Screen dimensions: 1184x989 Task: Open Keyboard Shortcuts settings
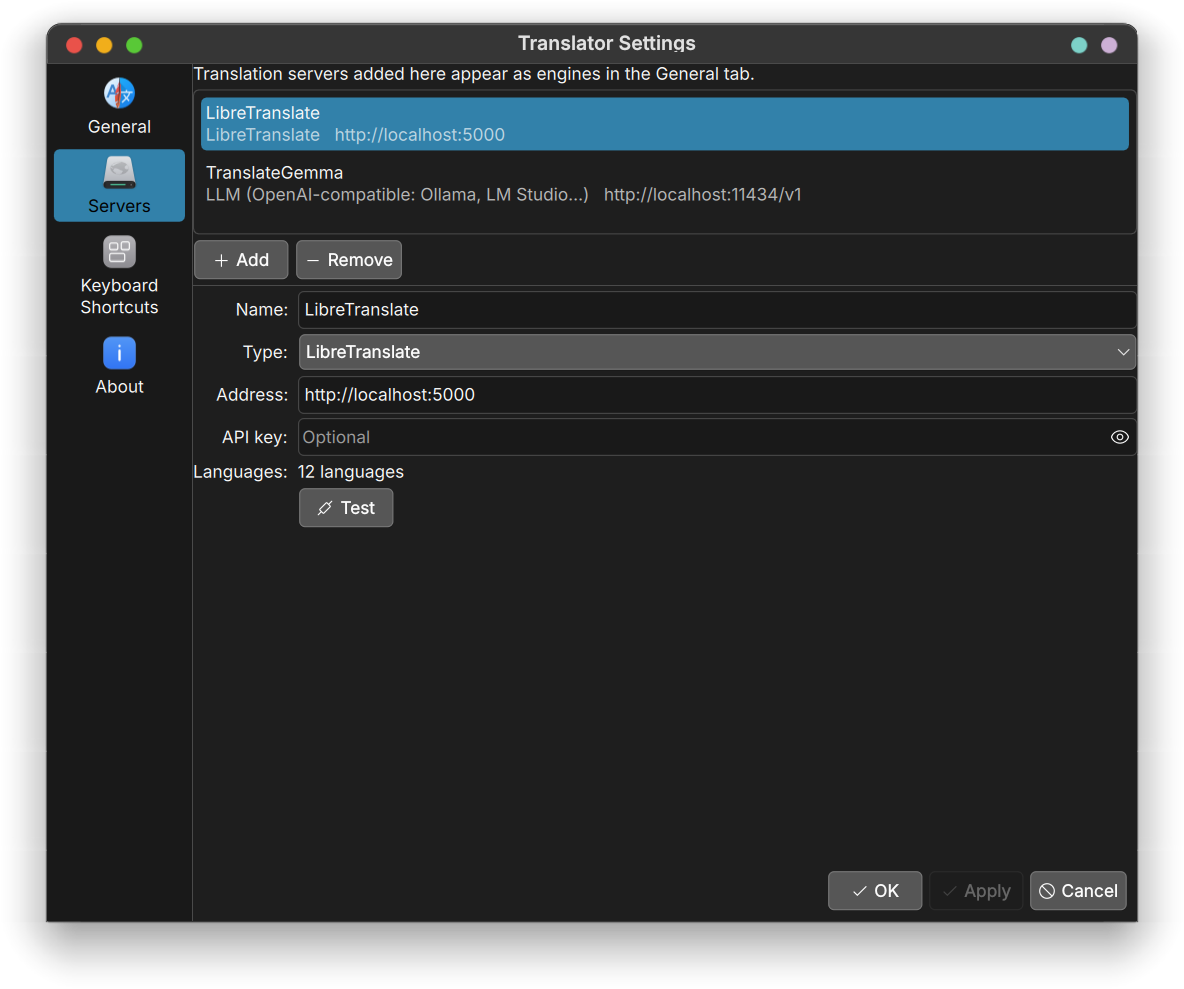coord(119,276)
